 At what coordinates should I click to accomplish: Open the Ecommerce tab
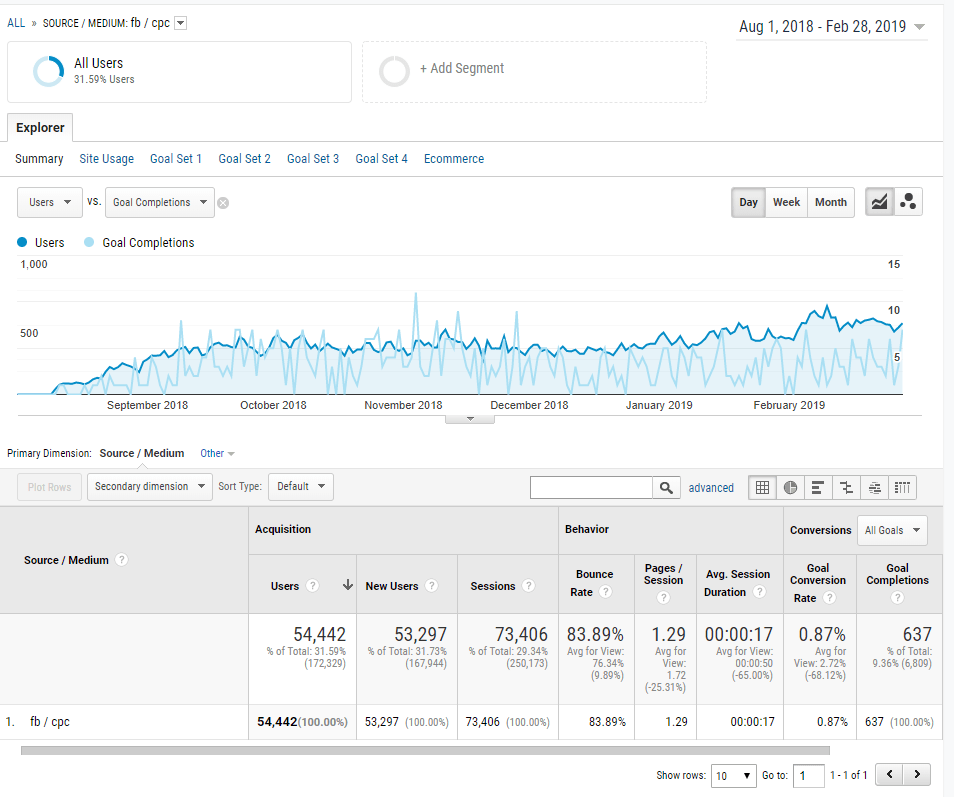click(453, 159)
